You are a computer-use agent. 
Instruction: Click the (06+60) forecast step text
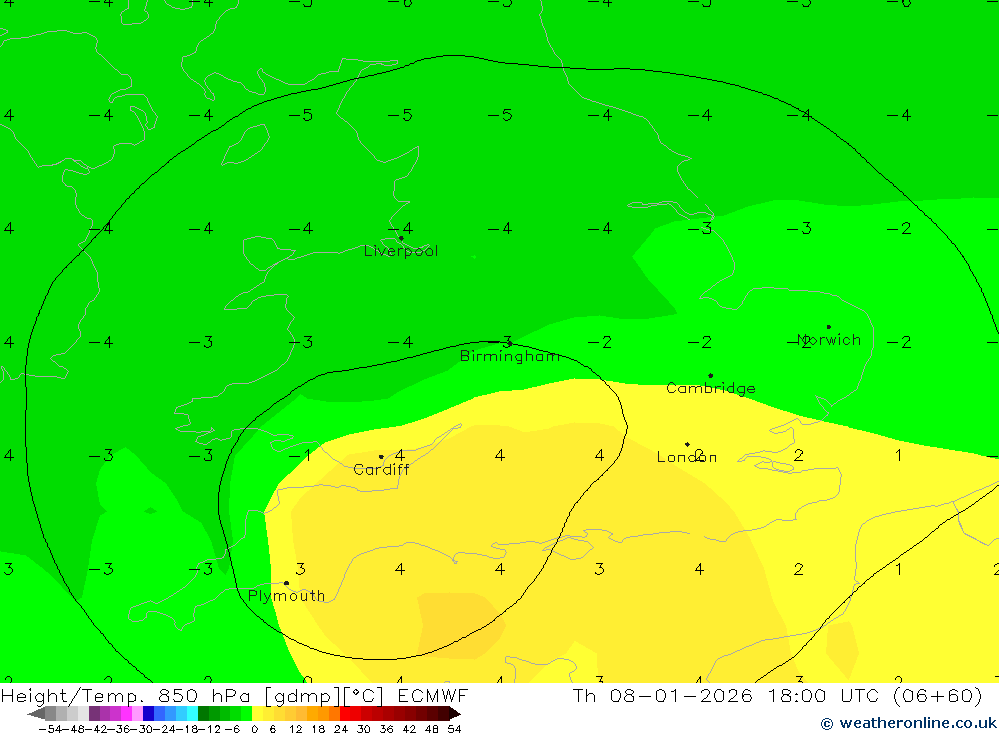938,695
